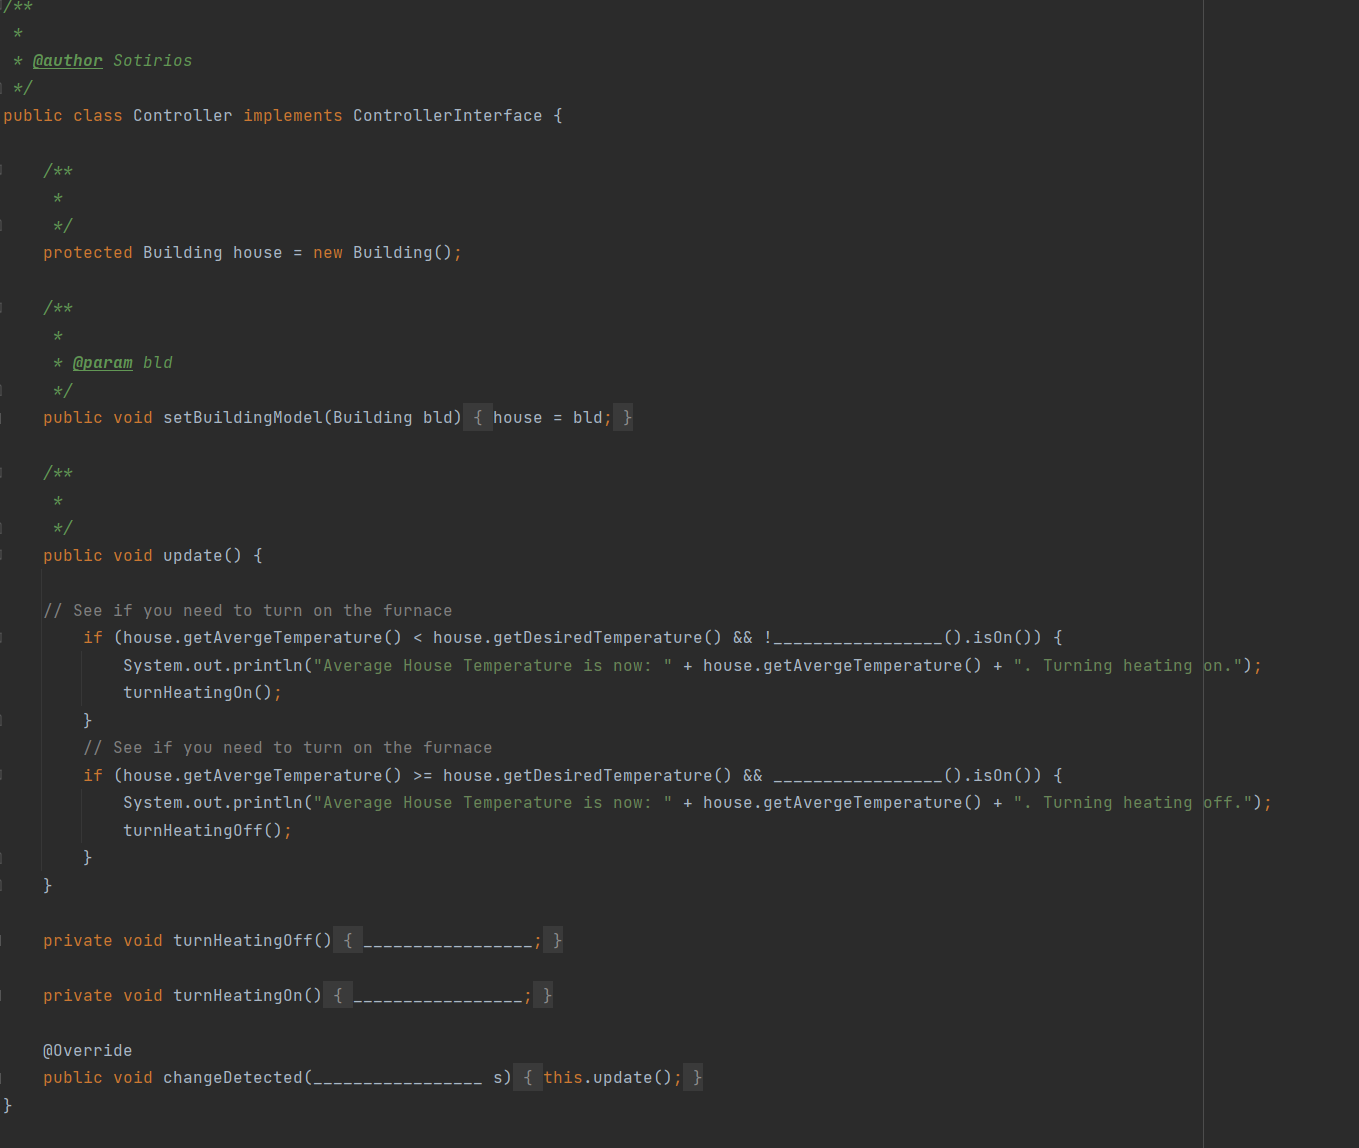
Task: Click the gutter marker next to turnHeatingOff method
Action: [3, 940]
